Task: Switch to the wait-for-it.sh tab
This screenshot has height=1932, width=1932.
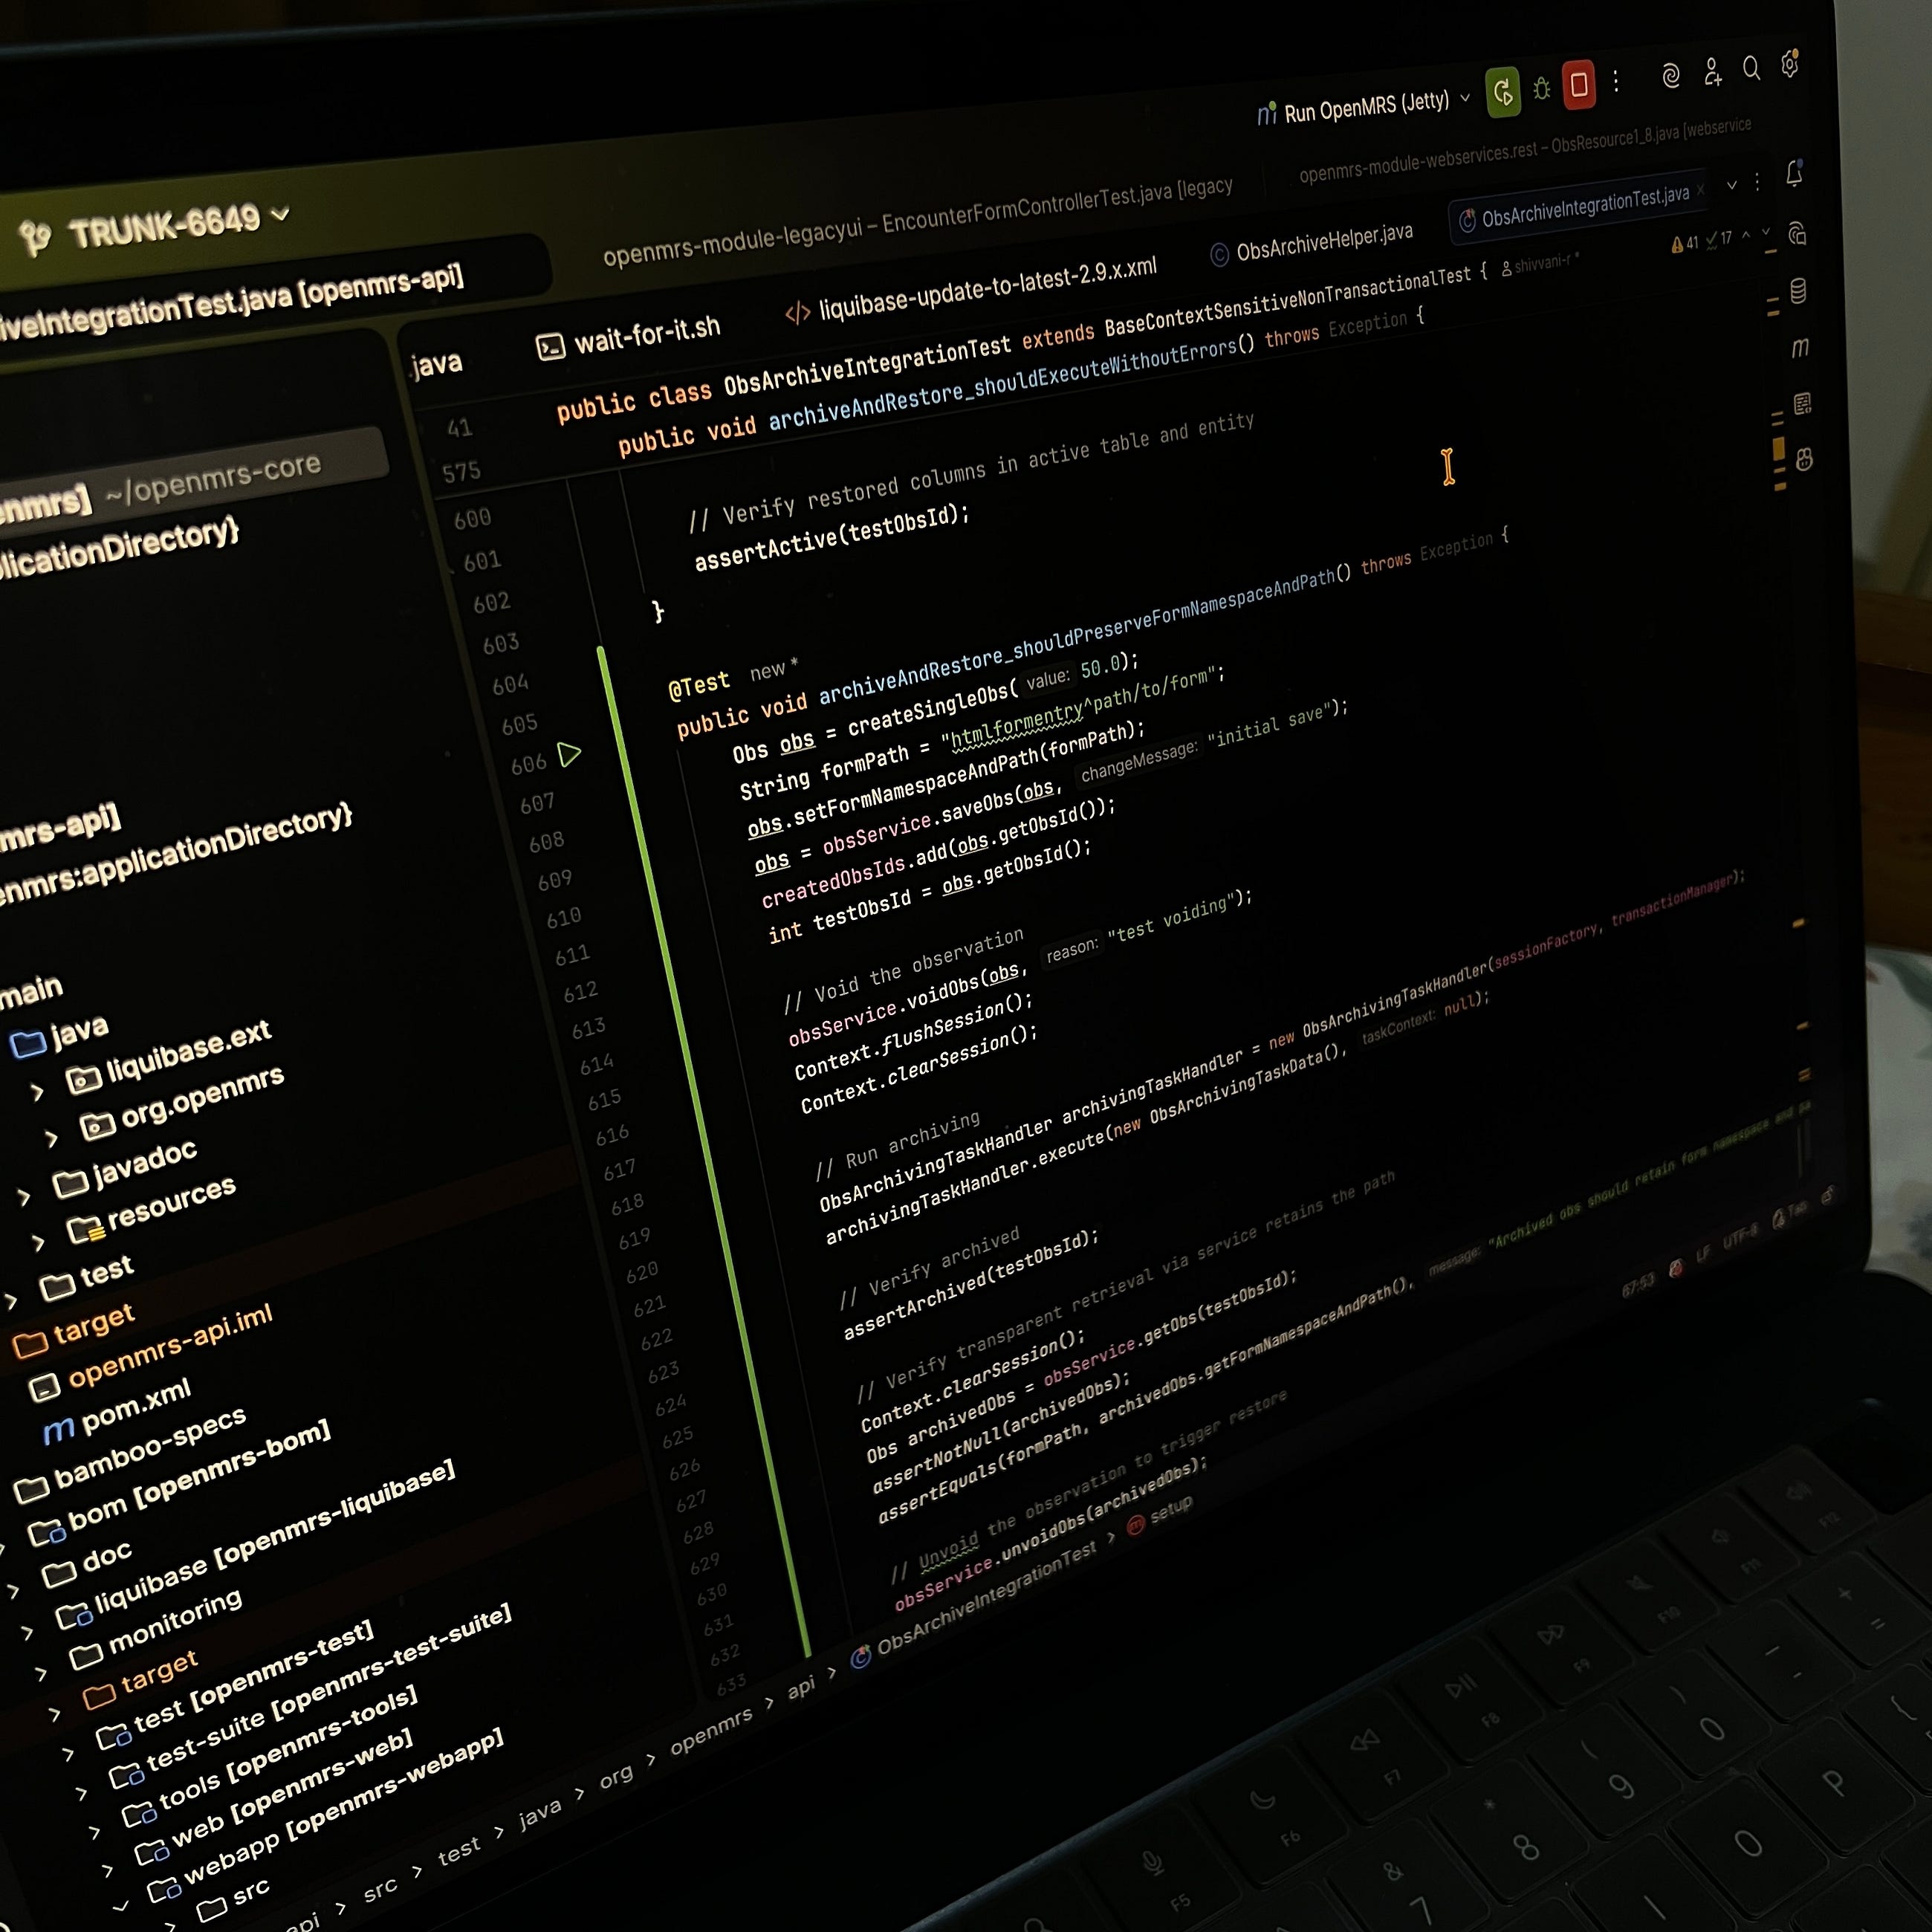Action: pos(628,337)
